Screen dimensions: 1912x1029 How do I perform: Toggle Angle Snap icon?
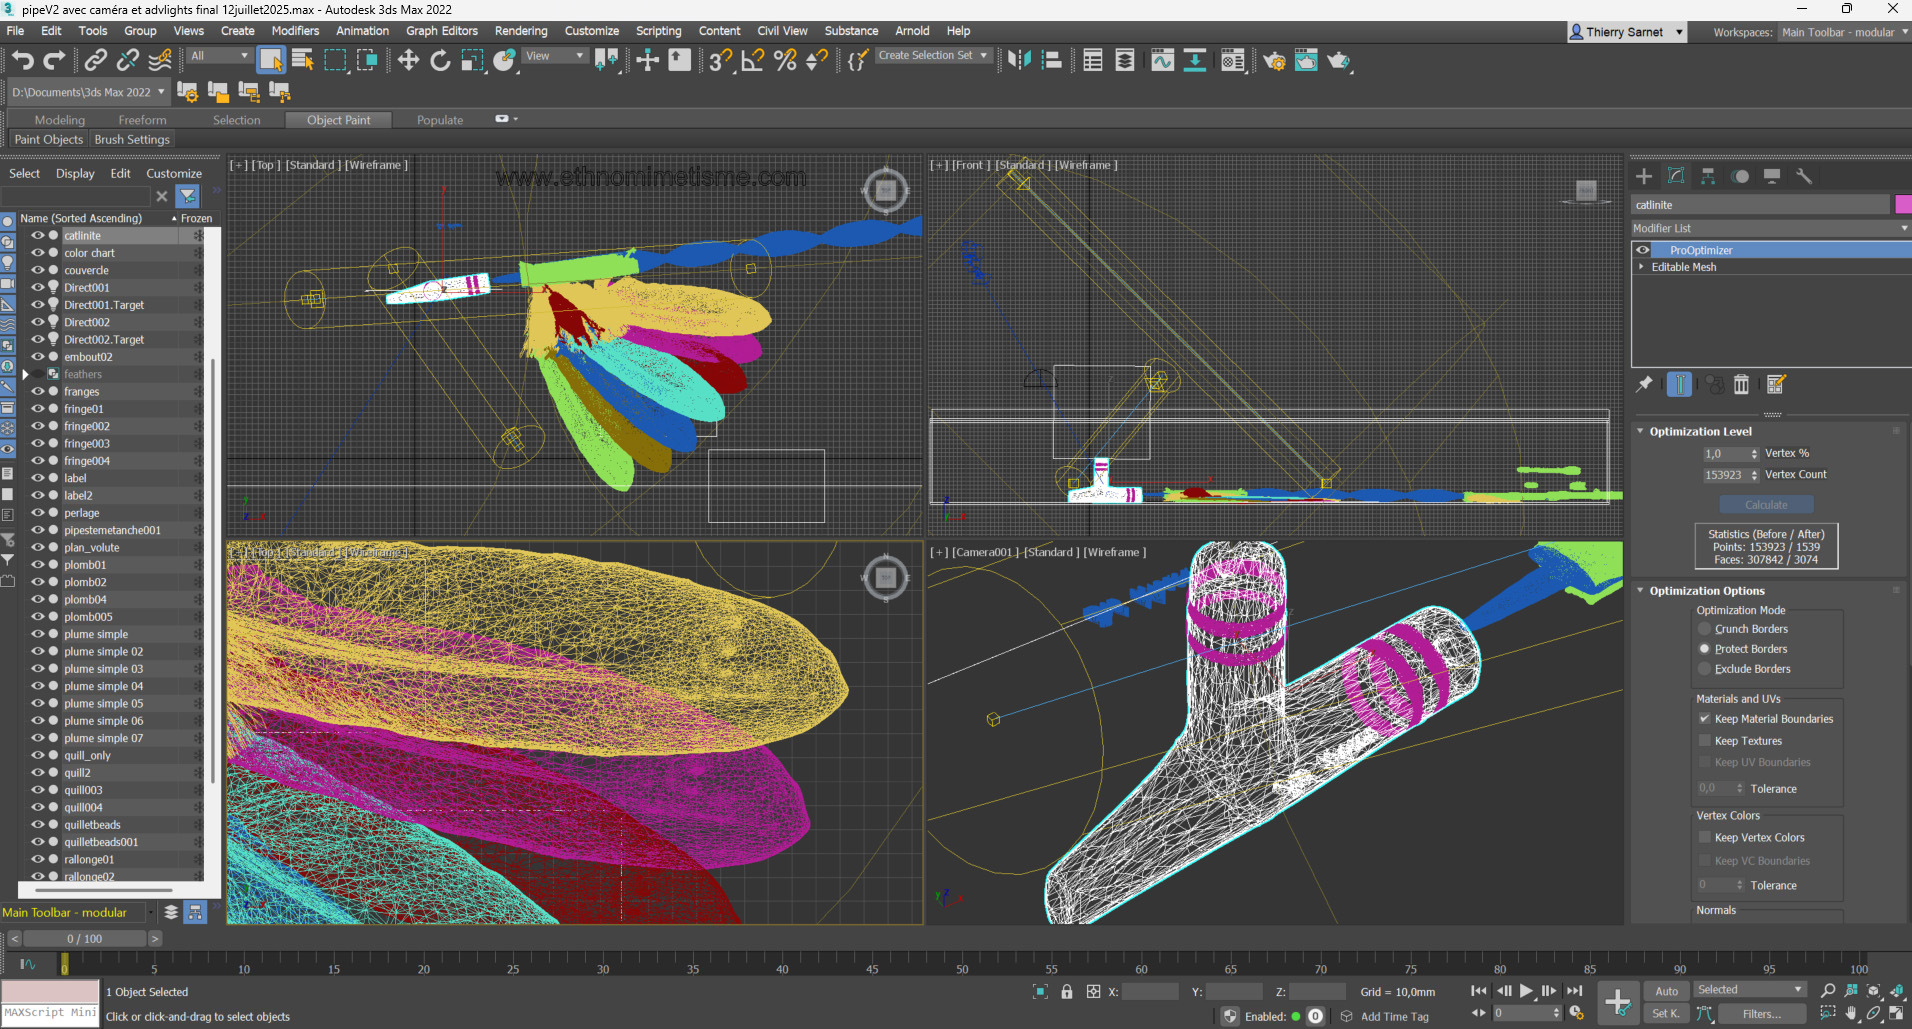752,61
